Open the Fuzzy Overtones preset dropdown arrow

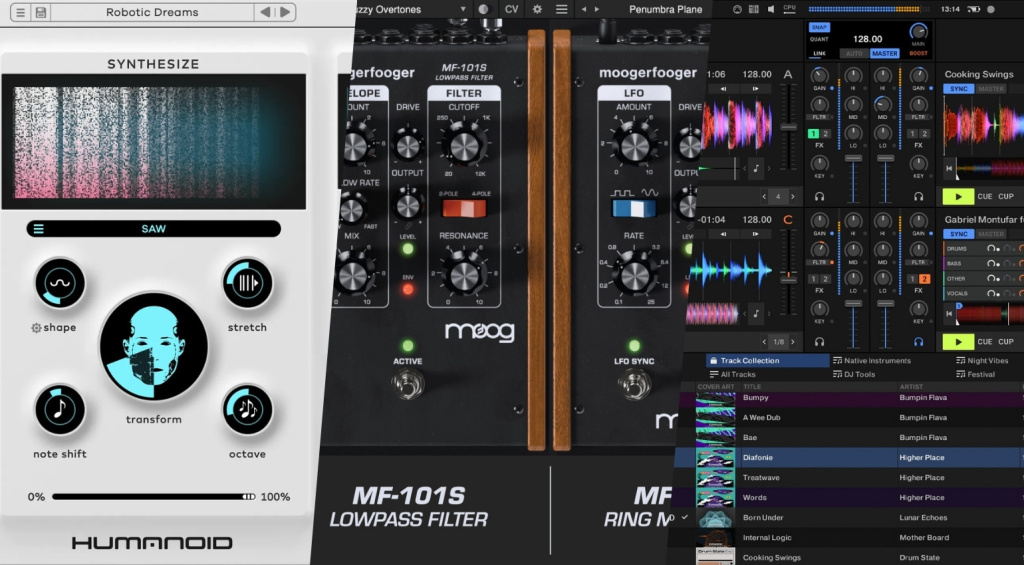[462, 9]
